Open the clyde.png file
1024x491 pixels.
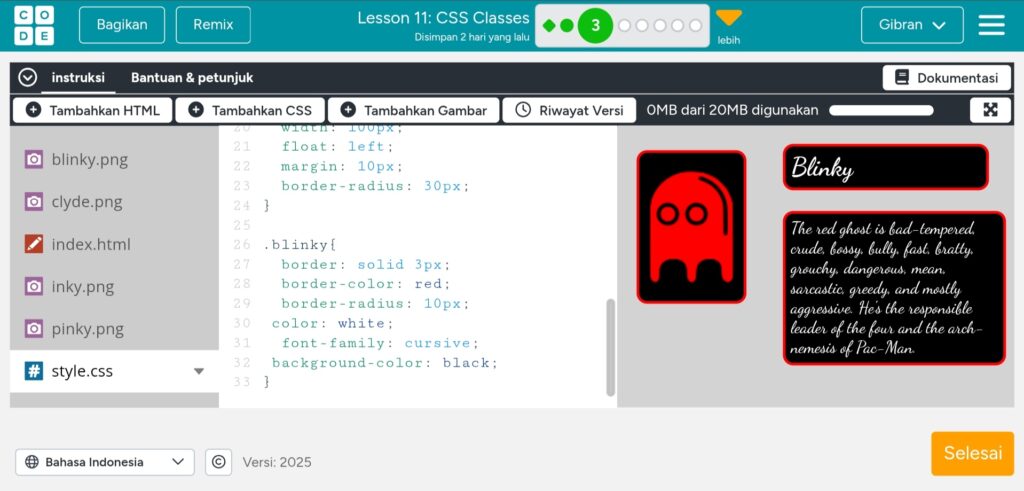click(x=86, y=202)
